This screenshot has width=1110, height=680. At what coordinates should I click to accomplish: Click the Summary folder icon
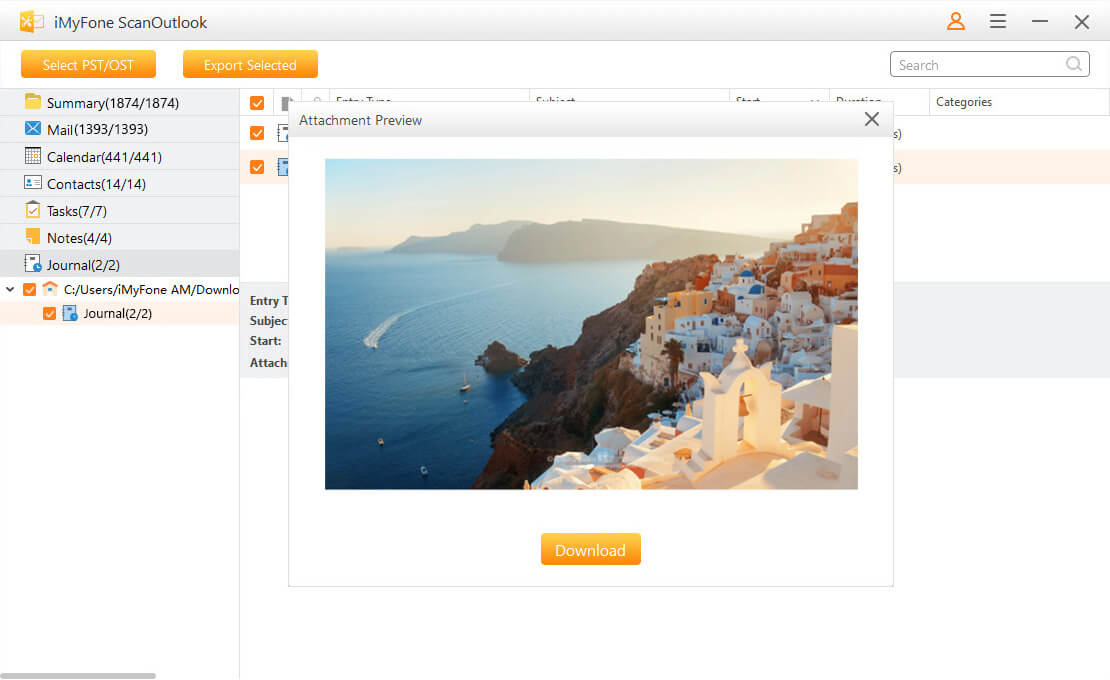33,102
